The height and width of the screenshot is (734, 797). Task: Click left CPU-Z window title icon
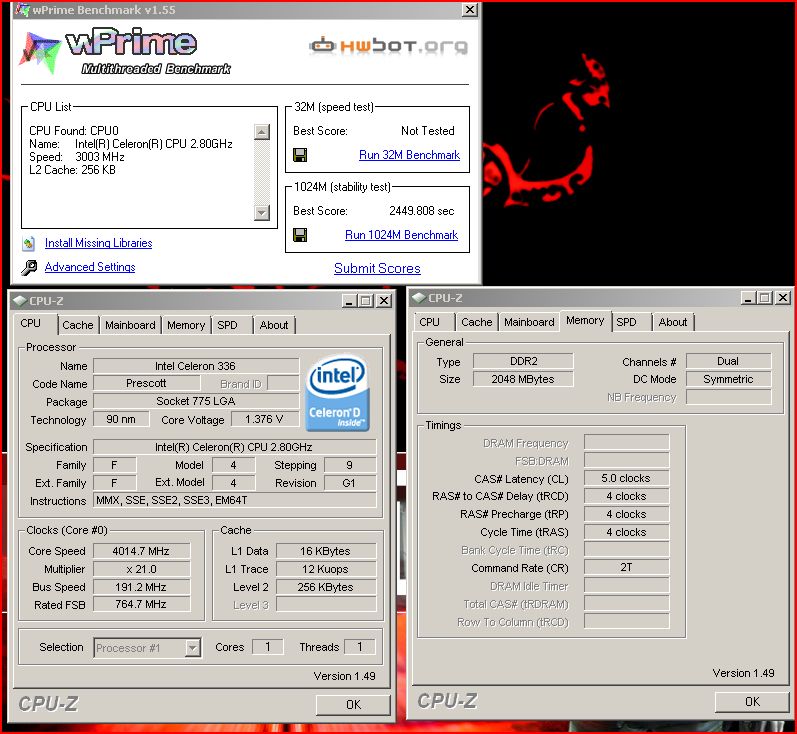pos(20,301)
